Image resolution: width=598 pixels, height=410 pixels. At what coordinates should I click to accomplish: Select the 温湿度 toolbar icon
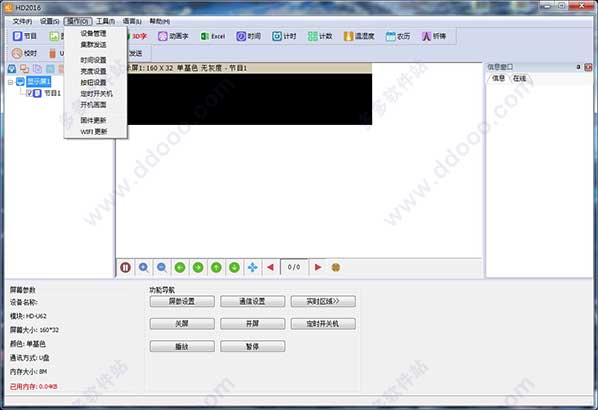(x=359, y=36)
